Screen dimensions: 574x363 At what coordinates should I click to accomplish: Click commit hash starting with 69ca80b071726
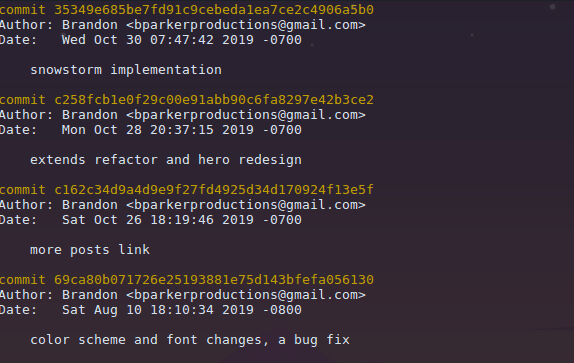(x=214, y=280)
